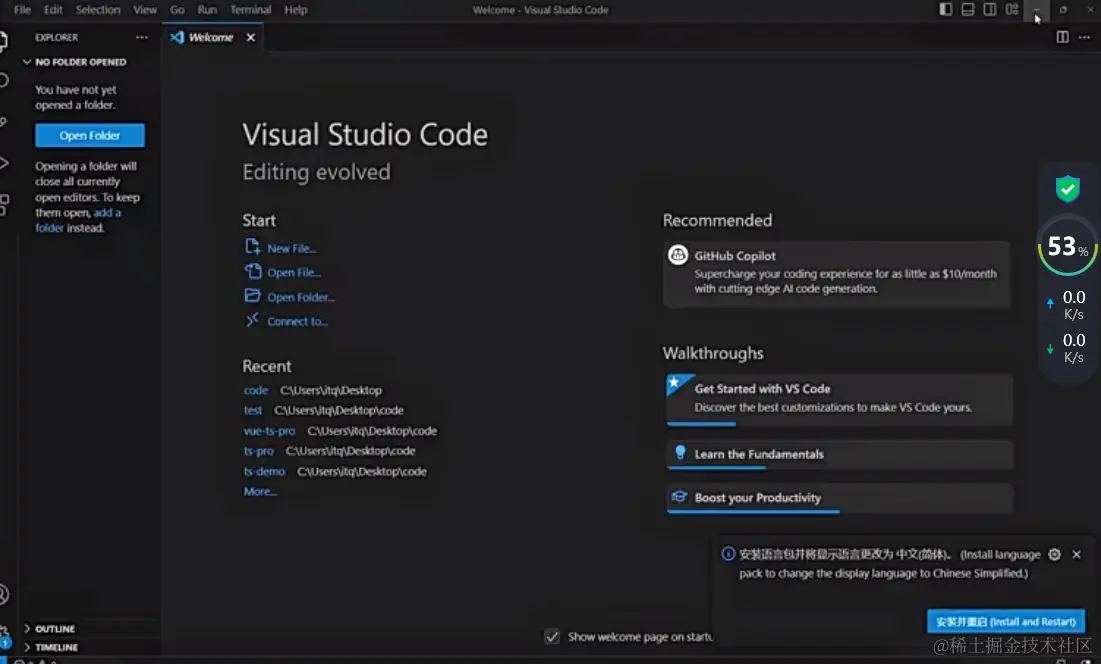1101x664 pixels.
Task: Click the Connect to... link
Action: coord(297,321)
